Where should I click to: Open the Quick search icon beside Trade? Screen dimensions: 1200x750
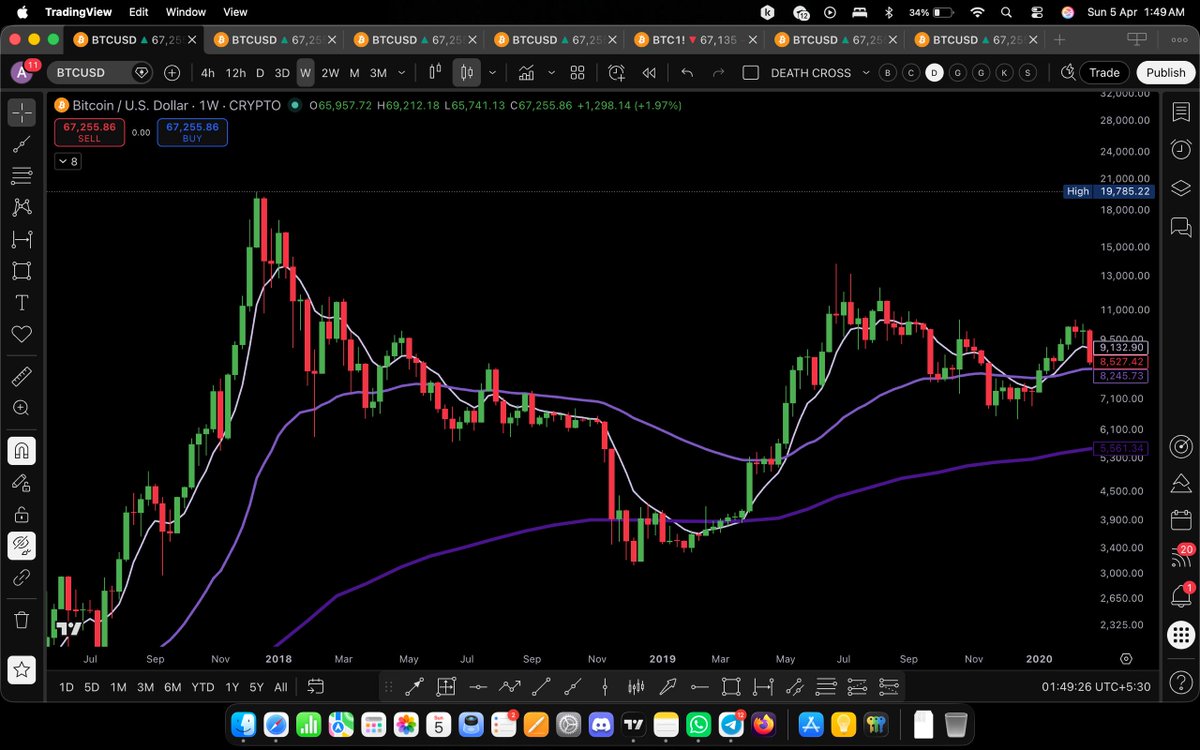(1068, 72)
